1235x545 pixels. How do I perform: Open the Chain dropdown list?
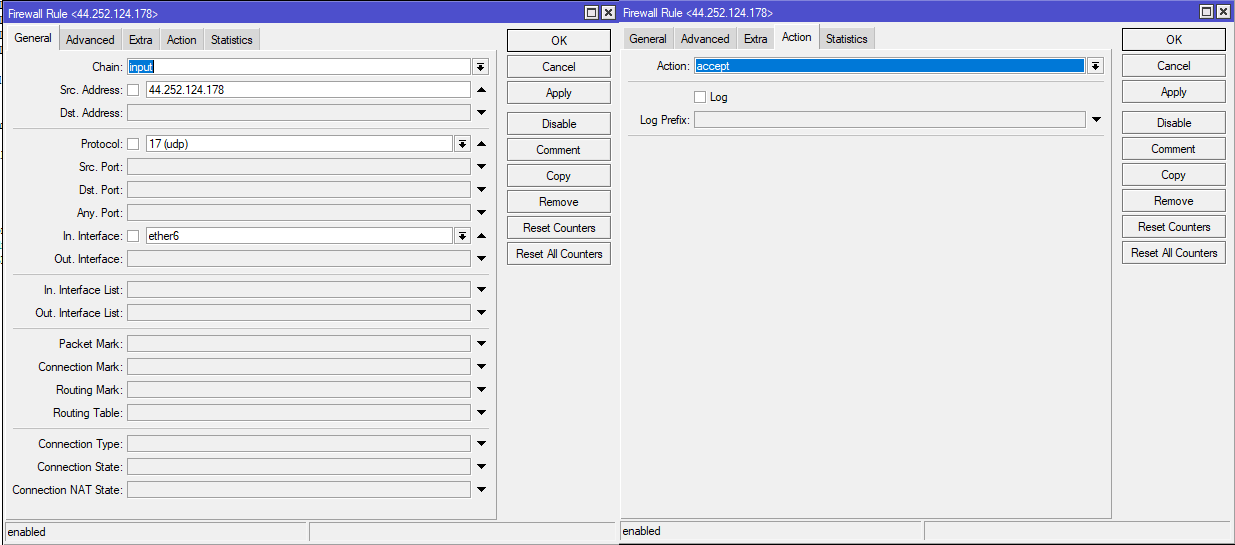tap(481, 67)
